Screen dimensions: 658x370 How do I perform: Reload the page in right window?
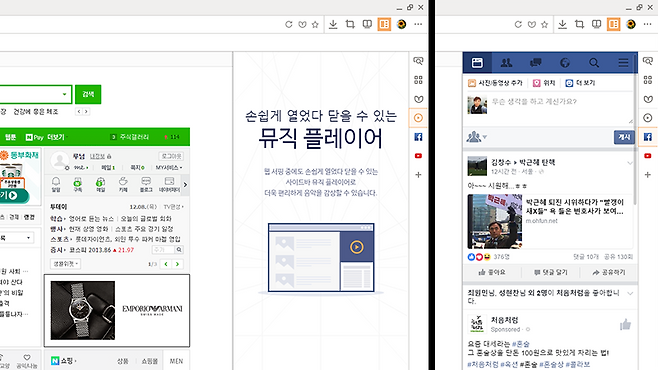pyautogui.click(x=518, y=24)
